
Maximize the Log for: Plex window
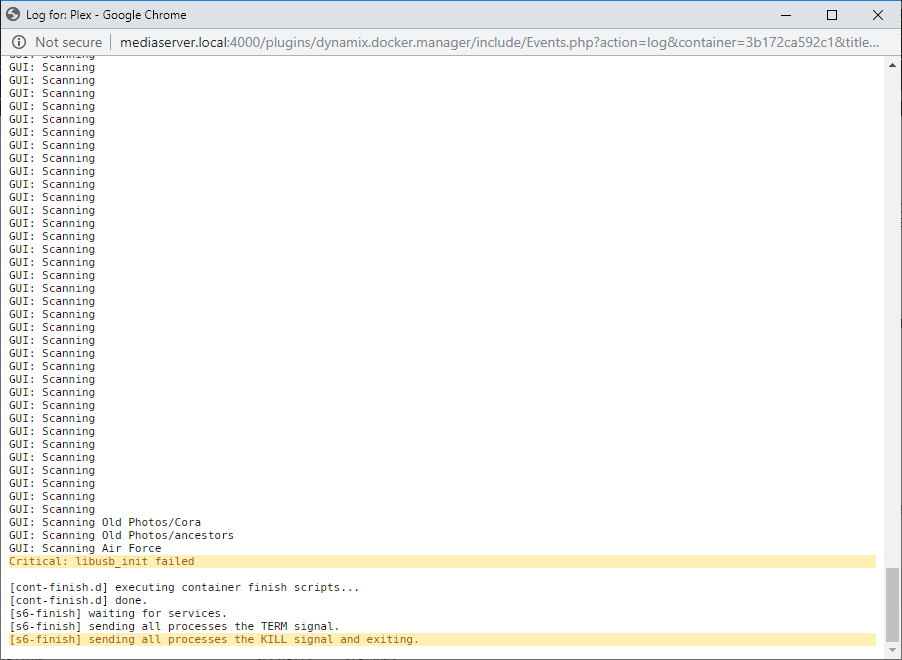coord(832,15)
